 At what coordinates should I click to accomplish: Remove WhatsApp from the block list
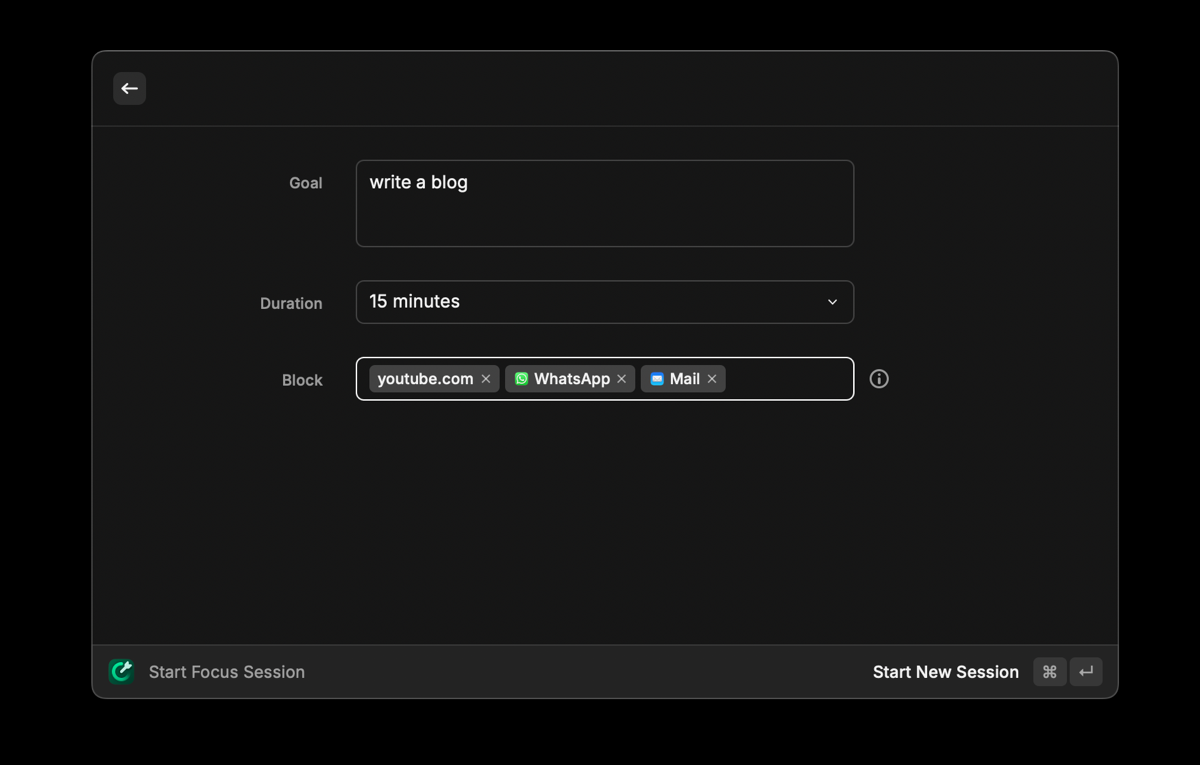[622, 379]
